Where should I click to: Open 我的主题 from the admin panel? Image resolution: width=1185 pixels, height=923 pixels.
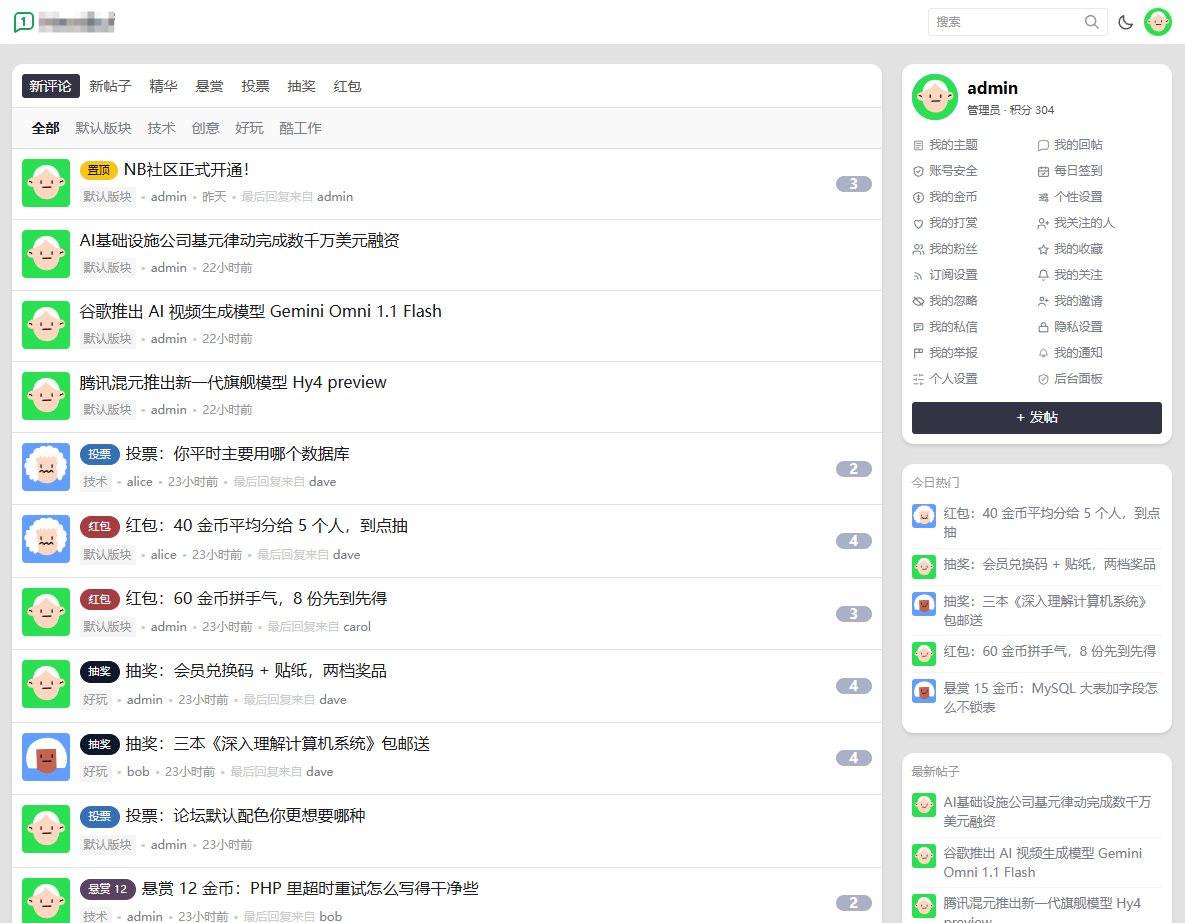pos(945,145)
